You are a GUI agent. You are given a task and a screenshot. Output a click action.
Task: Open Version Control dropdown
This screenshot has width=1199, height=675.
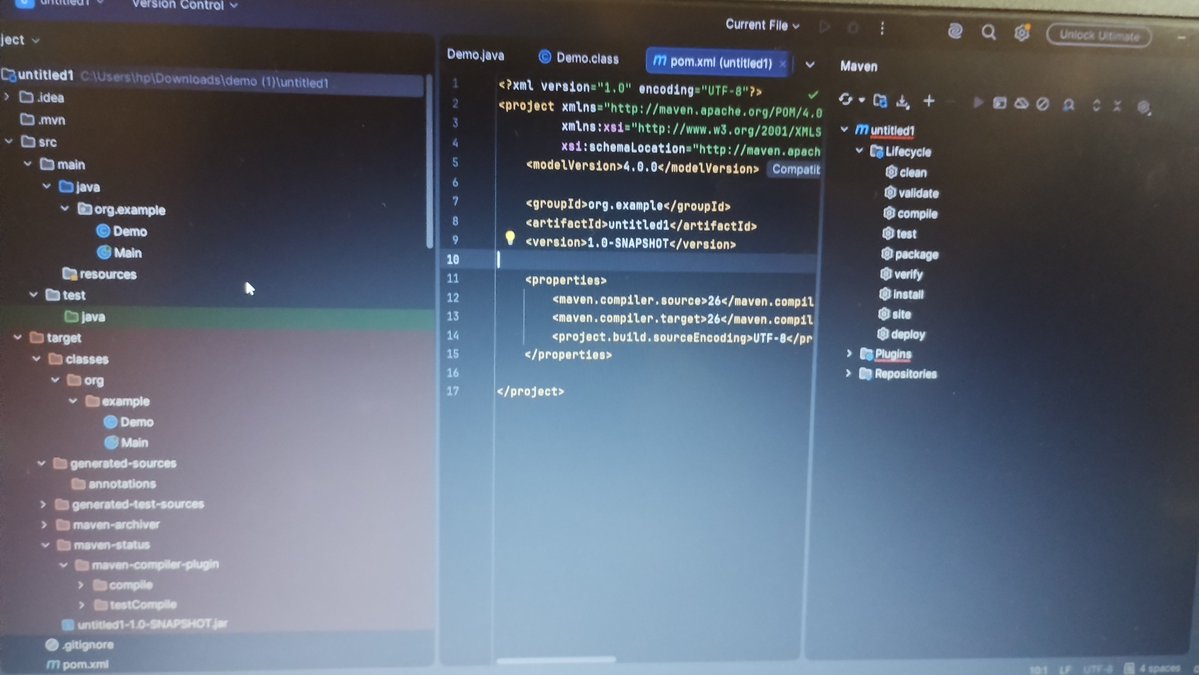[184, 5]
